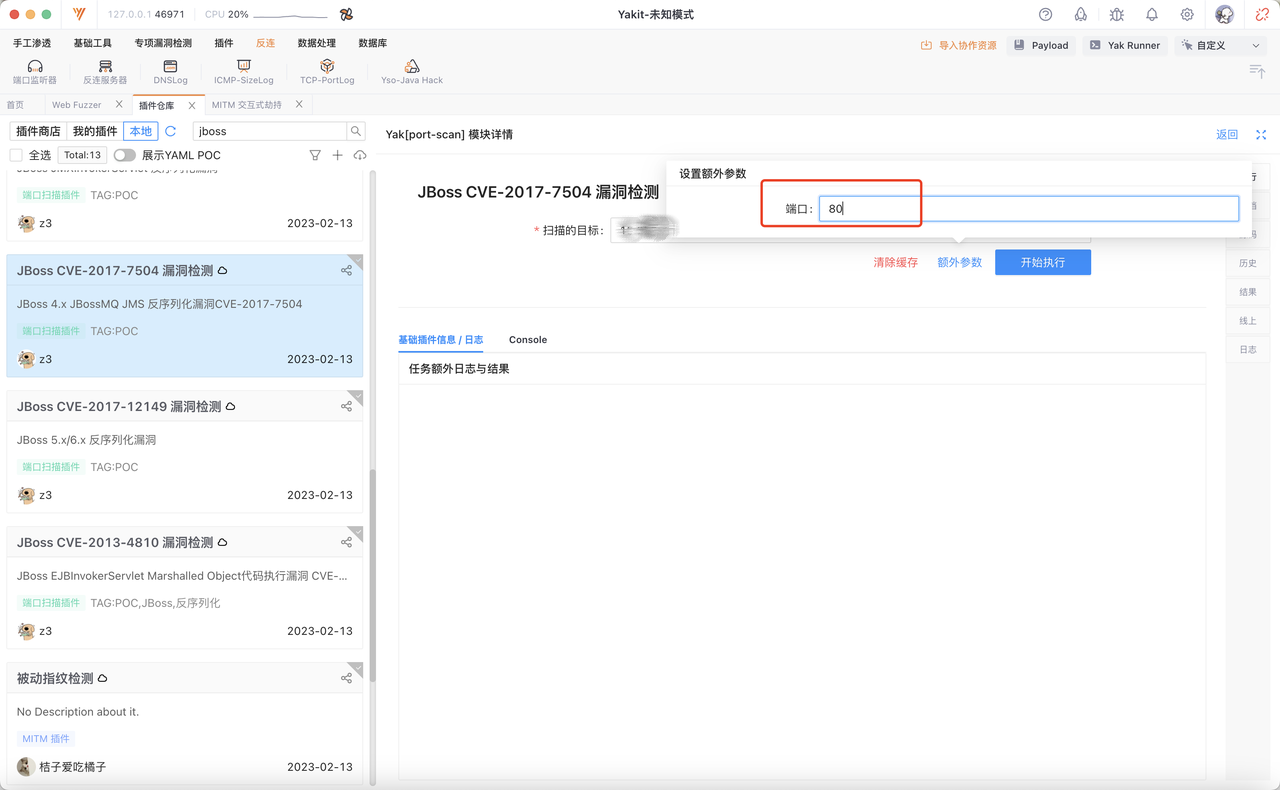Image resolution: width=1280 pixels, height=790 pixels.
Task: Close the MITM 交互式劫持 tab
Action: click(x=300, y=104)
